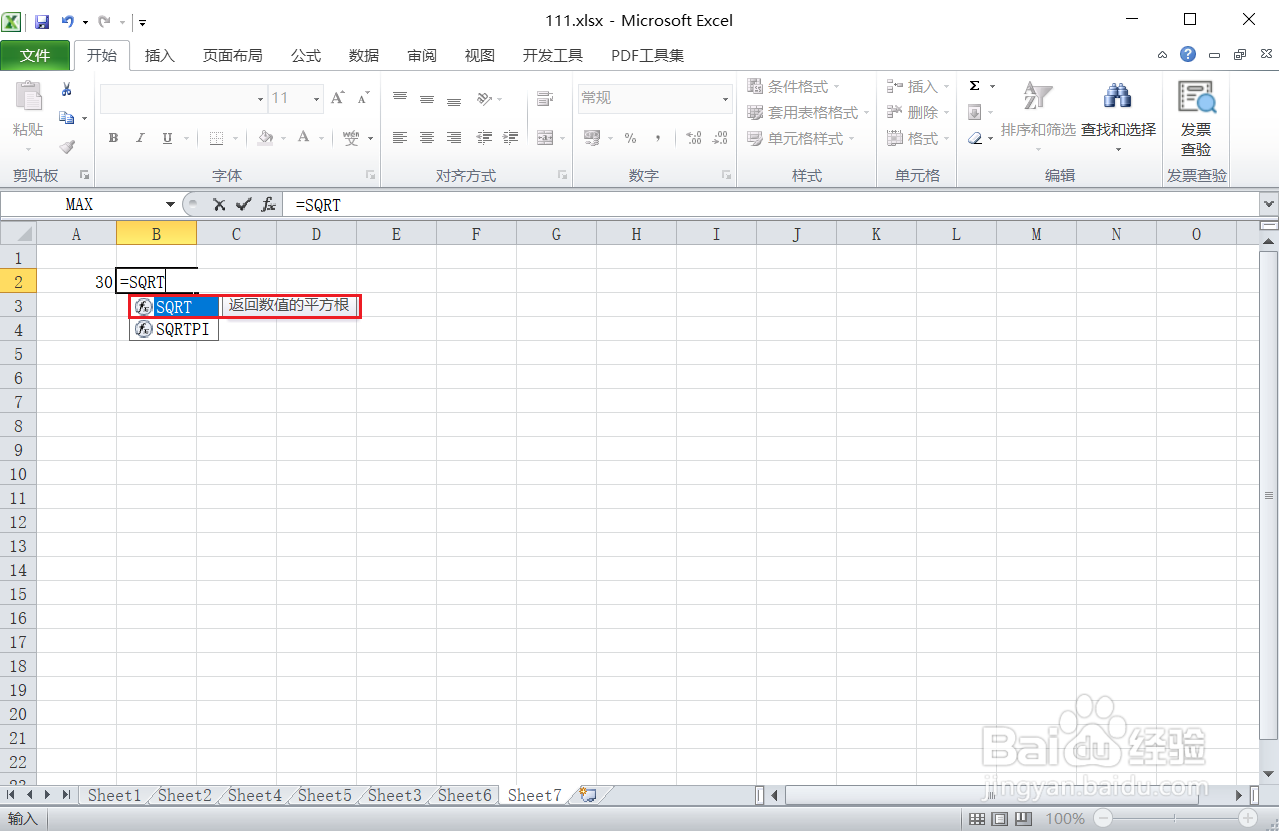This screenshot has width=1279, height=831.
Task: Go to the first sheet with navigation arrow
Action: click(x=11, y=795)
